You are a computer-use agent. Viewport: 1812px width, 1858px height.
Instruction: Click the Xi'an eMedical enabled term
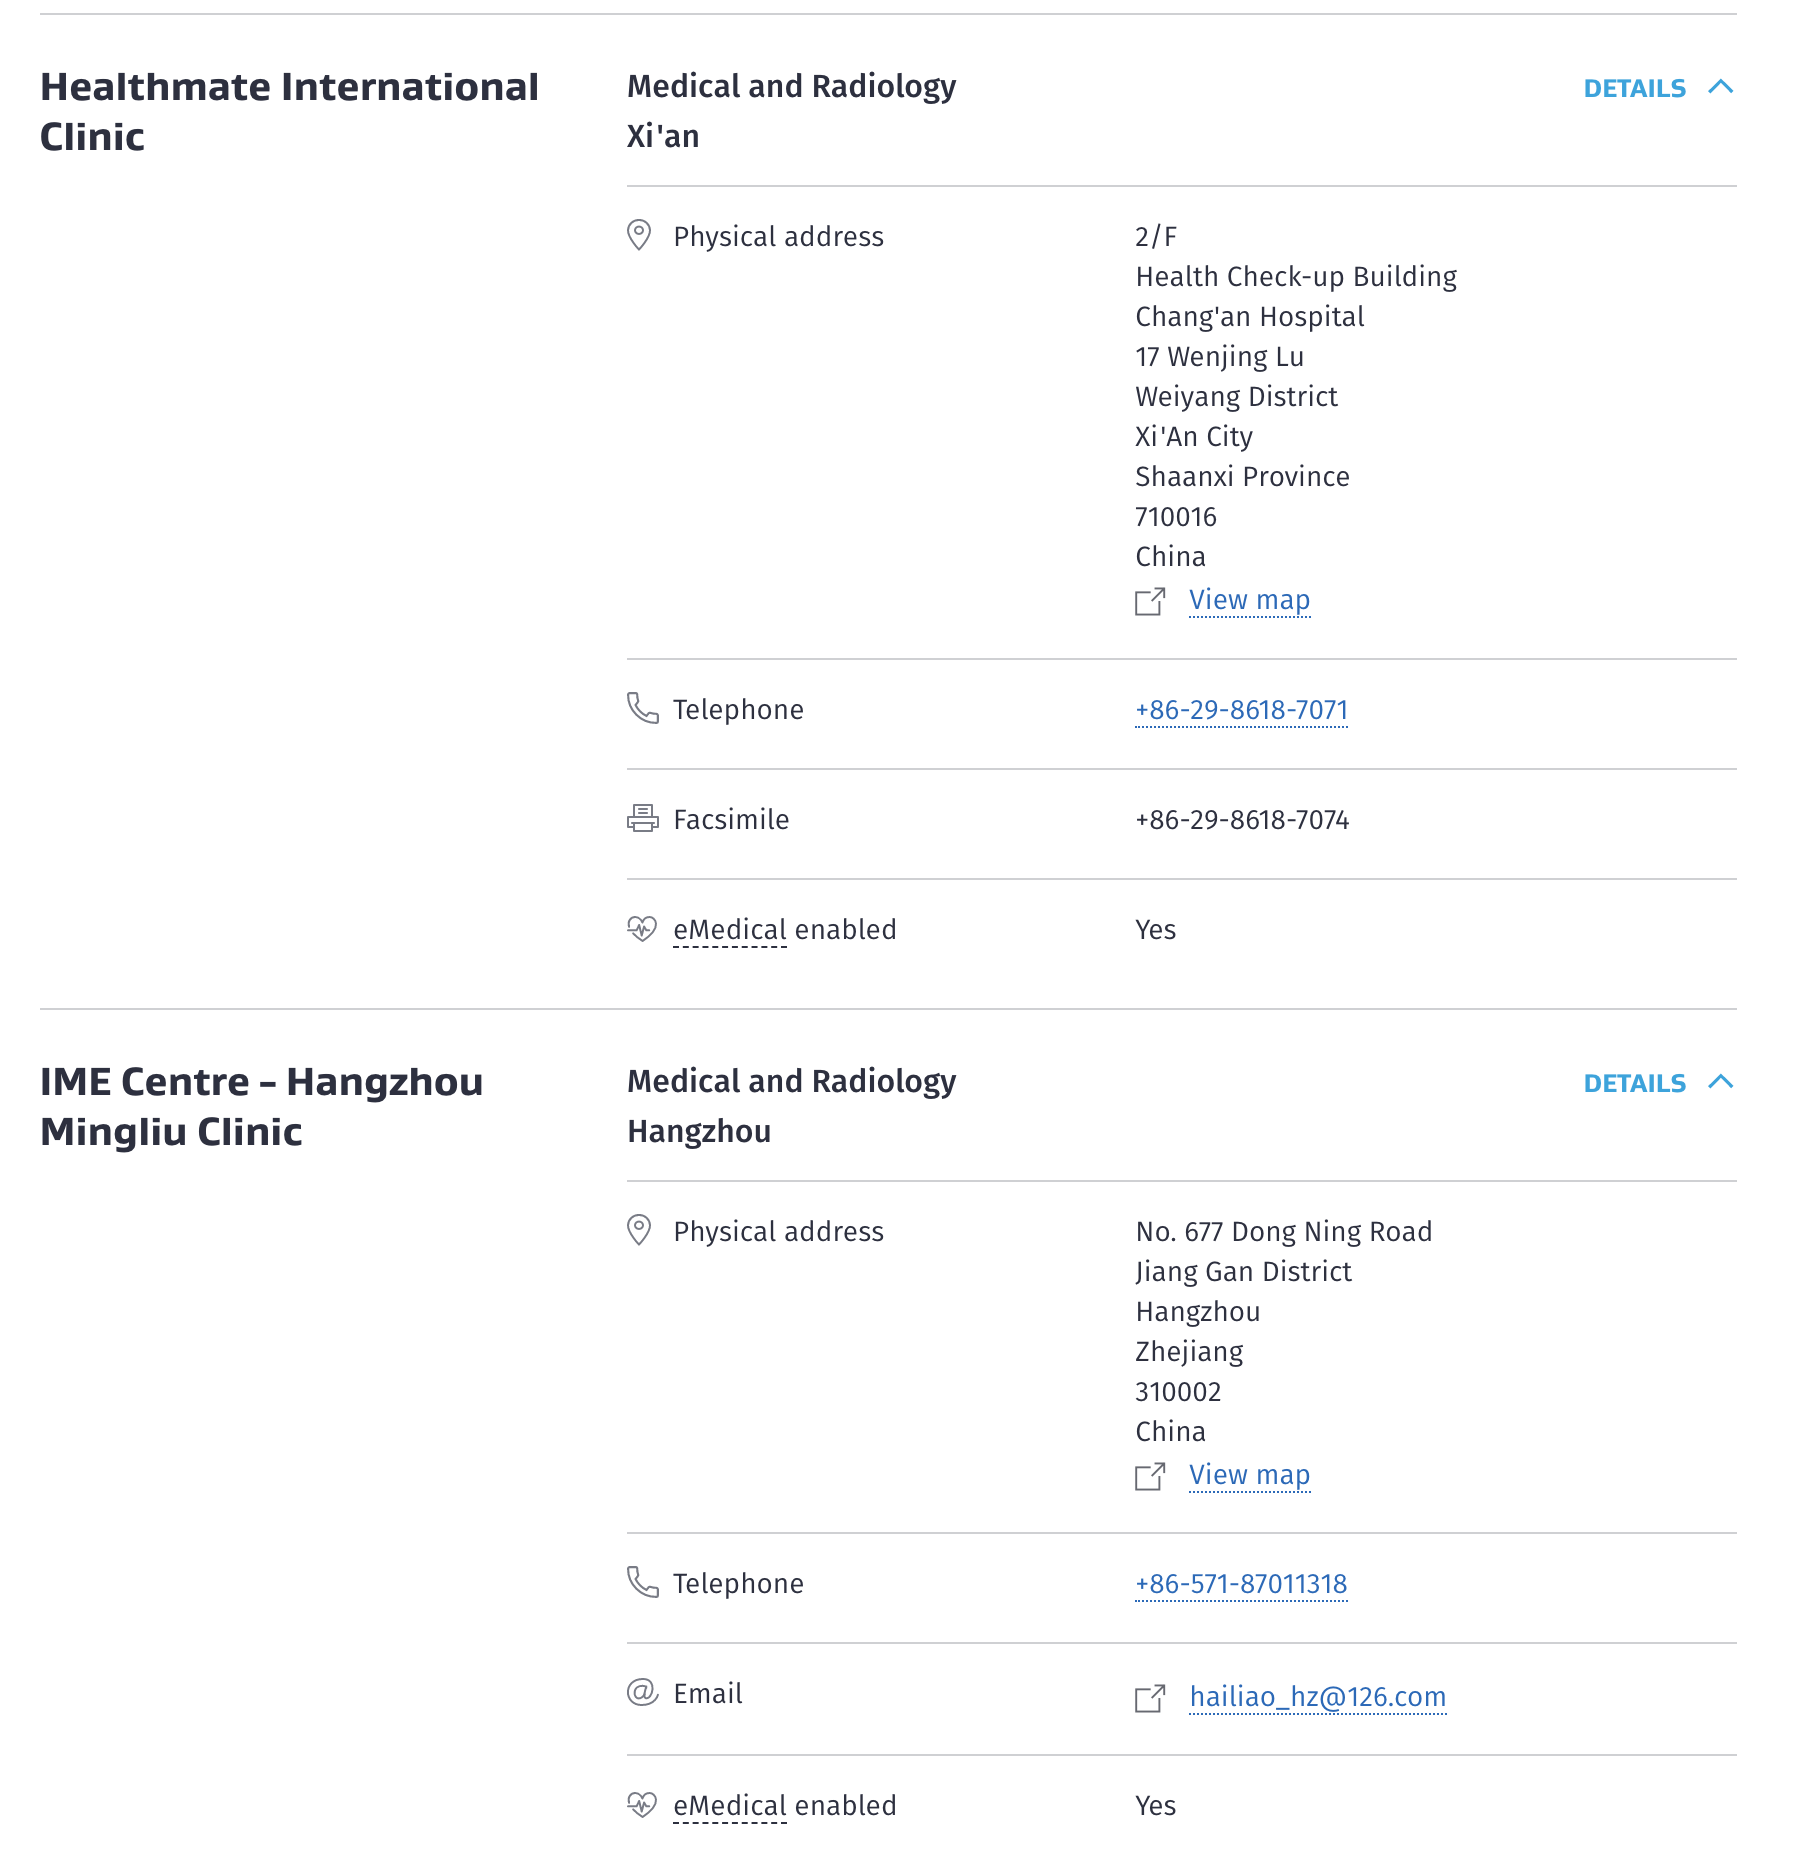730,930
